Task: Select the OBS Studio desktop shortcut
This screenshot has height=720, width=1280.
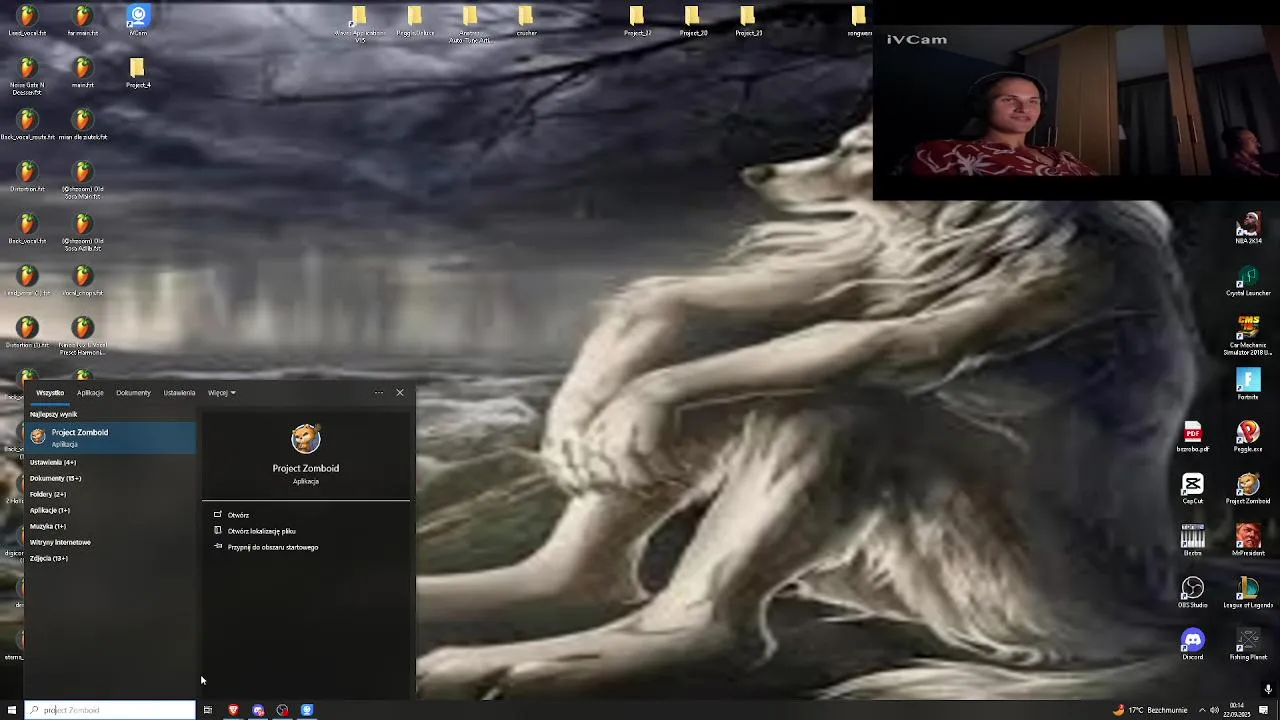Action: [1192, 593]
